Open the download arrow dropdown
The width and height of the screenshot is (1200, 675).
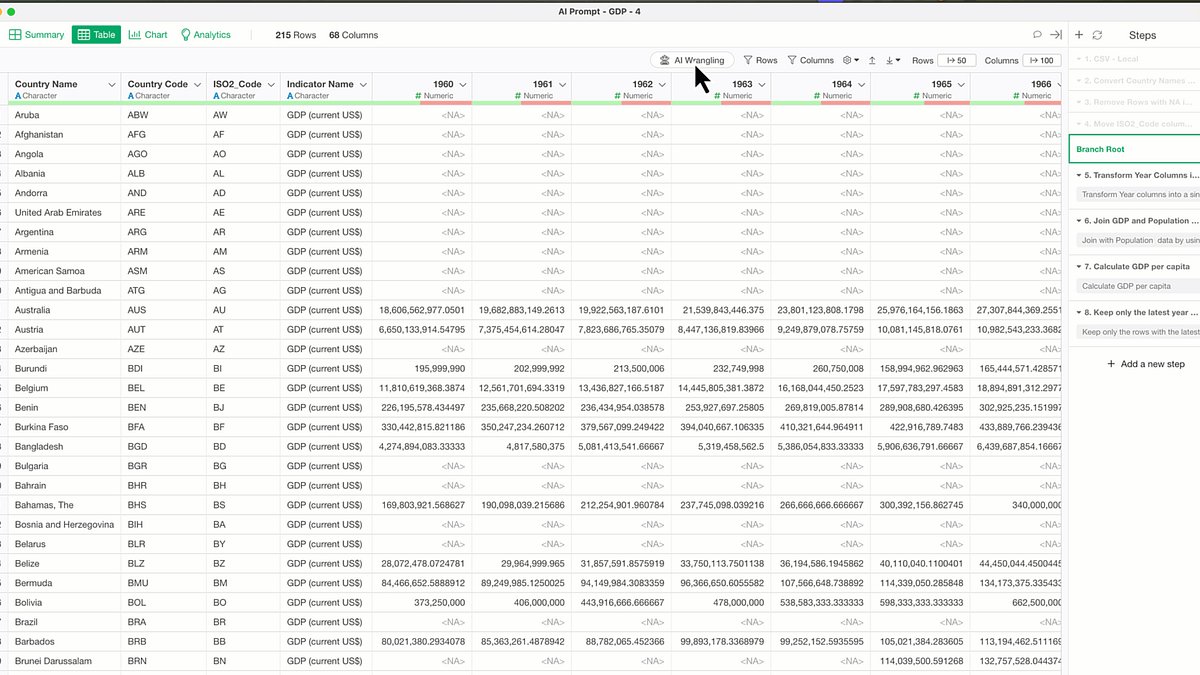point(893,60)
